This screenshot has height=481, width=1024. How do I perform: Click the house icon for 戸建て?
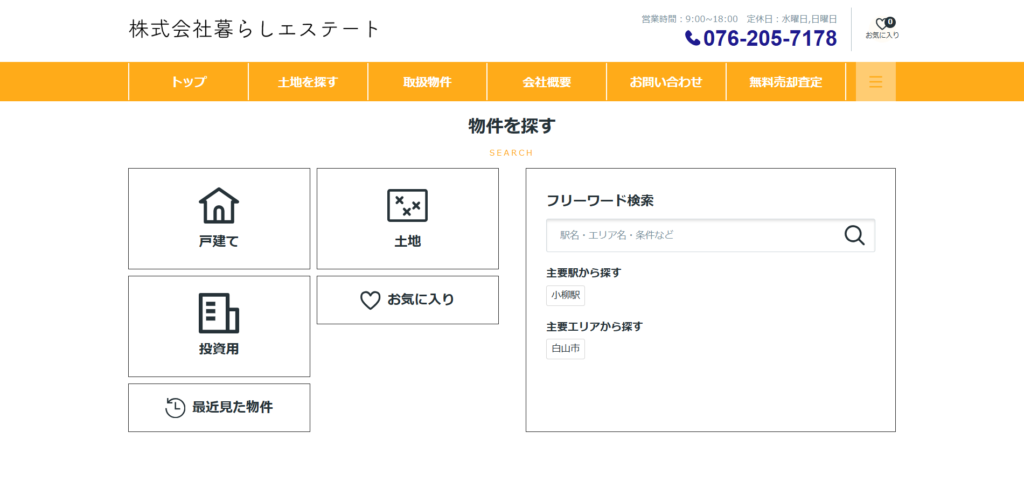pyautogui.click(x=219, y=206)
